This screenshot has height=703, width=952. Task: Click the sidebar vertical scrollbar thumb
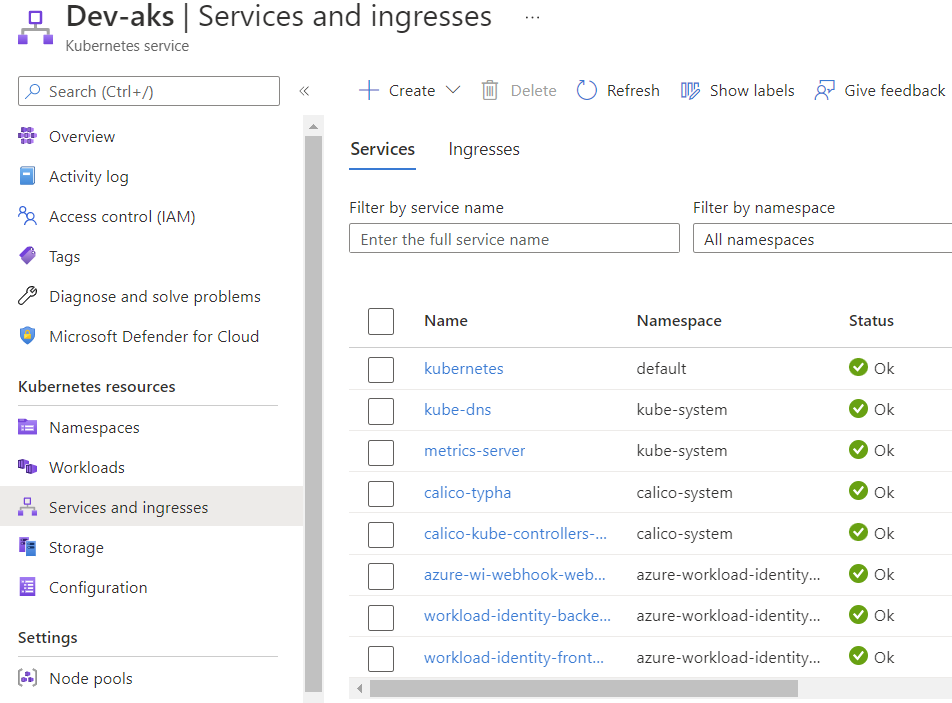[x=313, y=414]
